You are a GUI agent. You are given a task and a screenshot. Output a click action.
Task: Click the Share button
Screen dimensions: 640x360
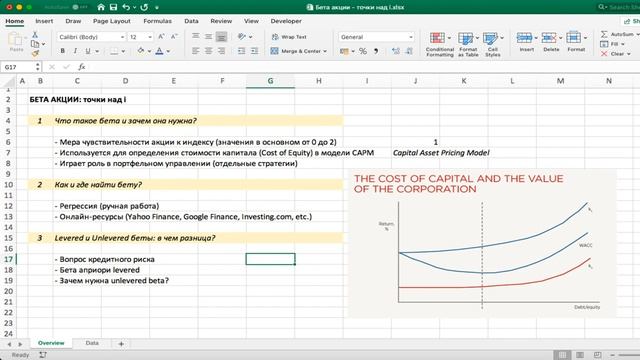click(631, 21)
